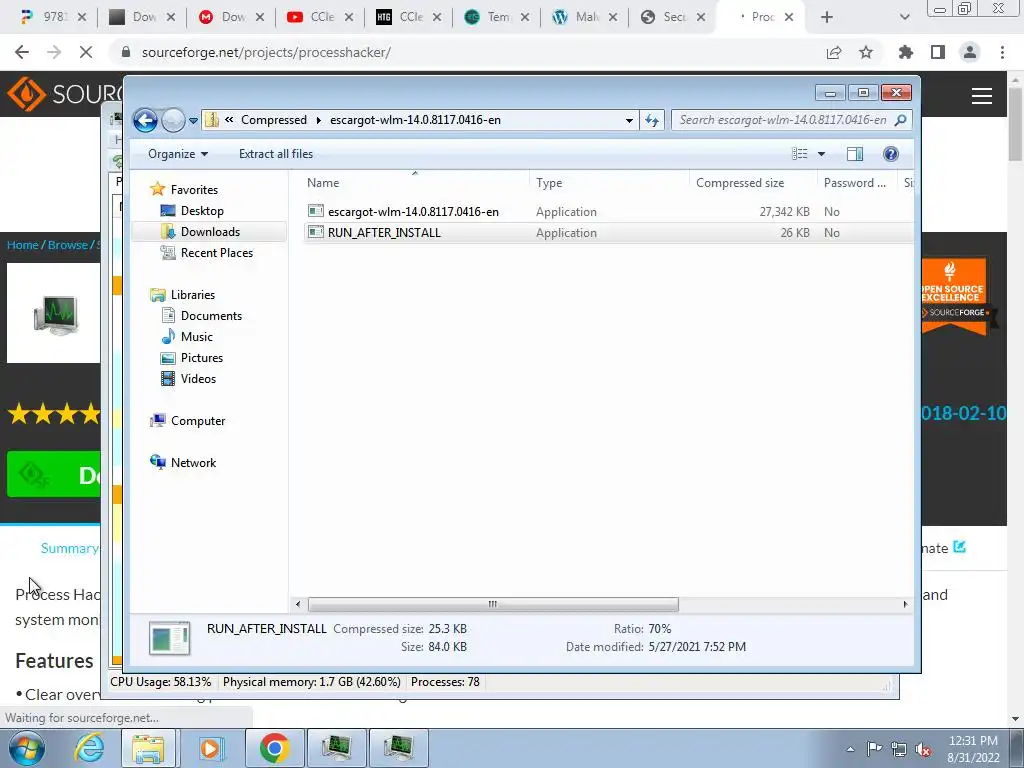Click the Home breadcrumb link on SourceForge

point(23,245)
